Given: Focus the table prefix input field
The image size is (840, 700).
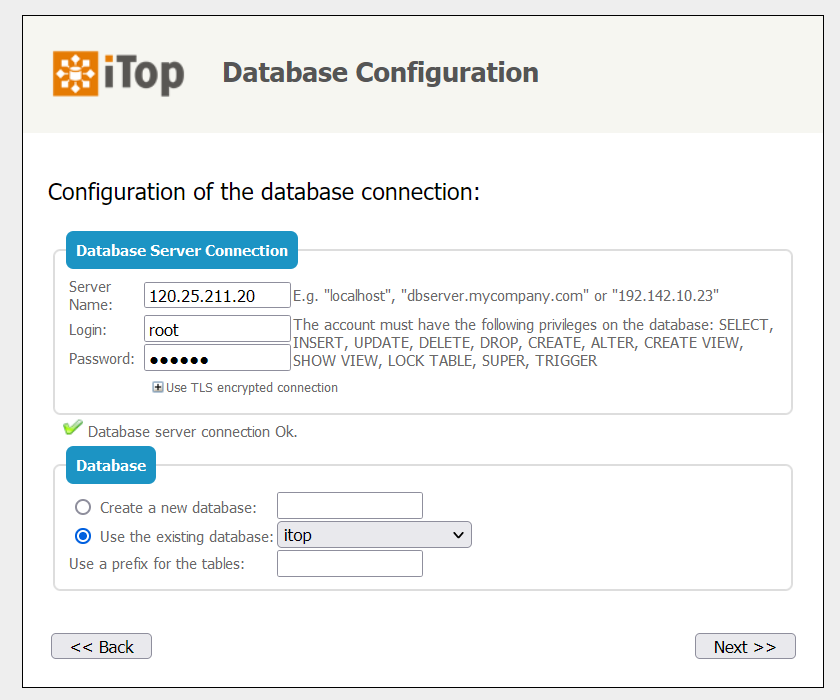Looking at the screenshot, I should [x=350, y=563].
